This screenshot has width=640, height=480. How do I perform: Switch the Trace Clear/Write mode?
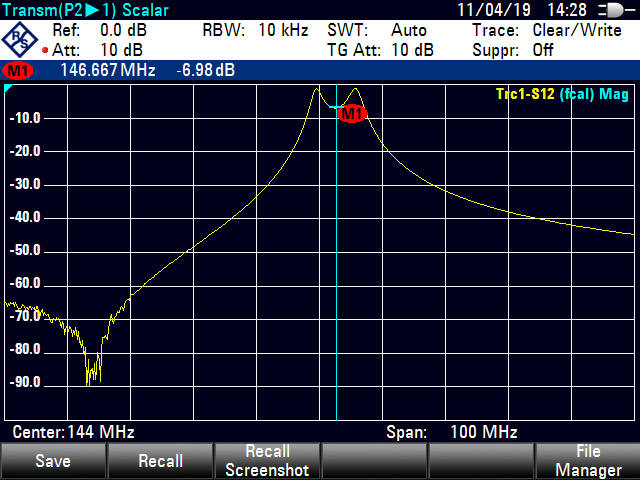point(546,30)
